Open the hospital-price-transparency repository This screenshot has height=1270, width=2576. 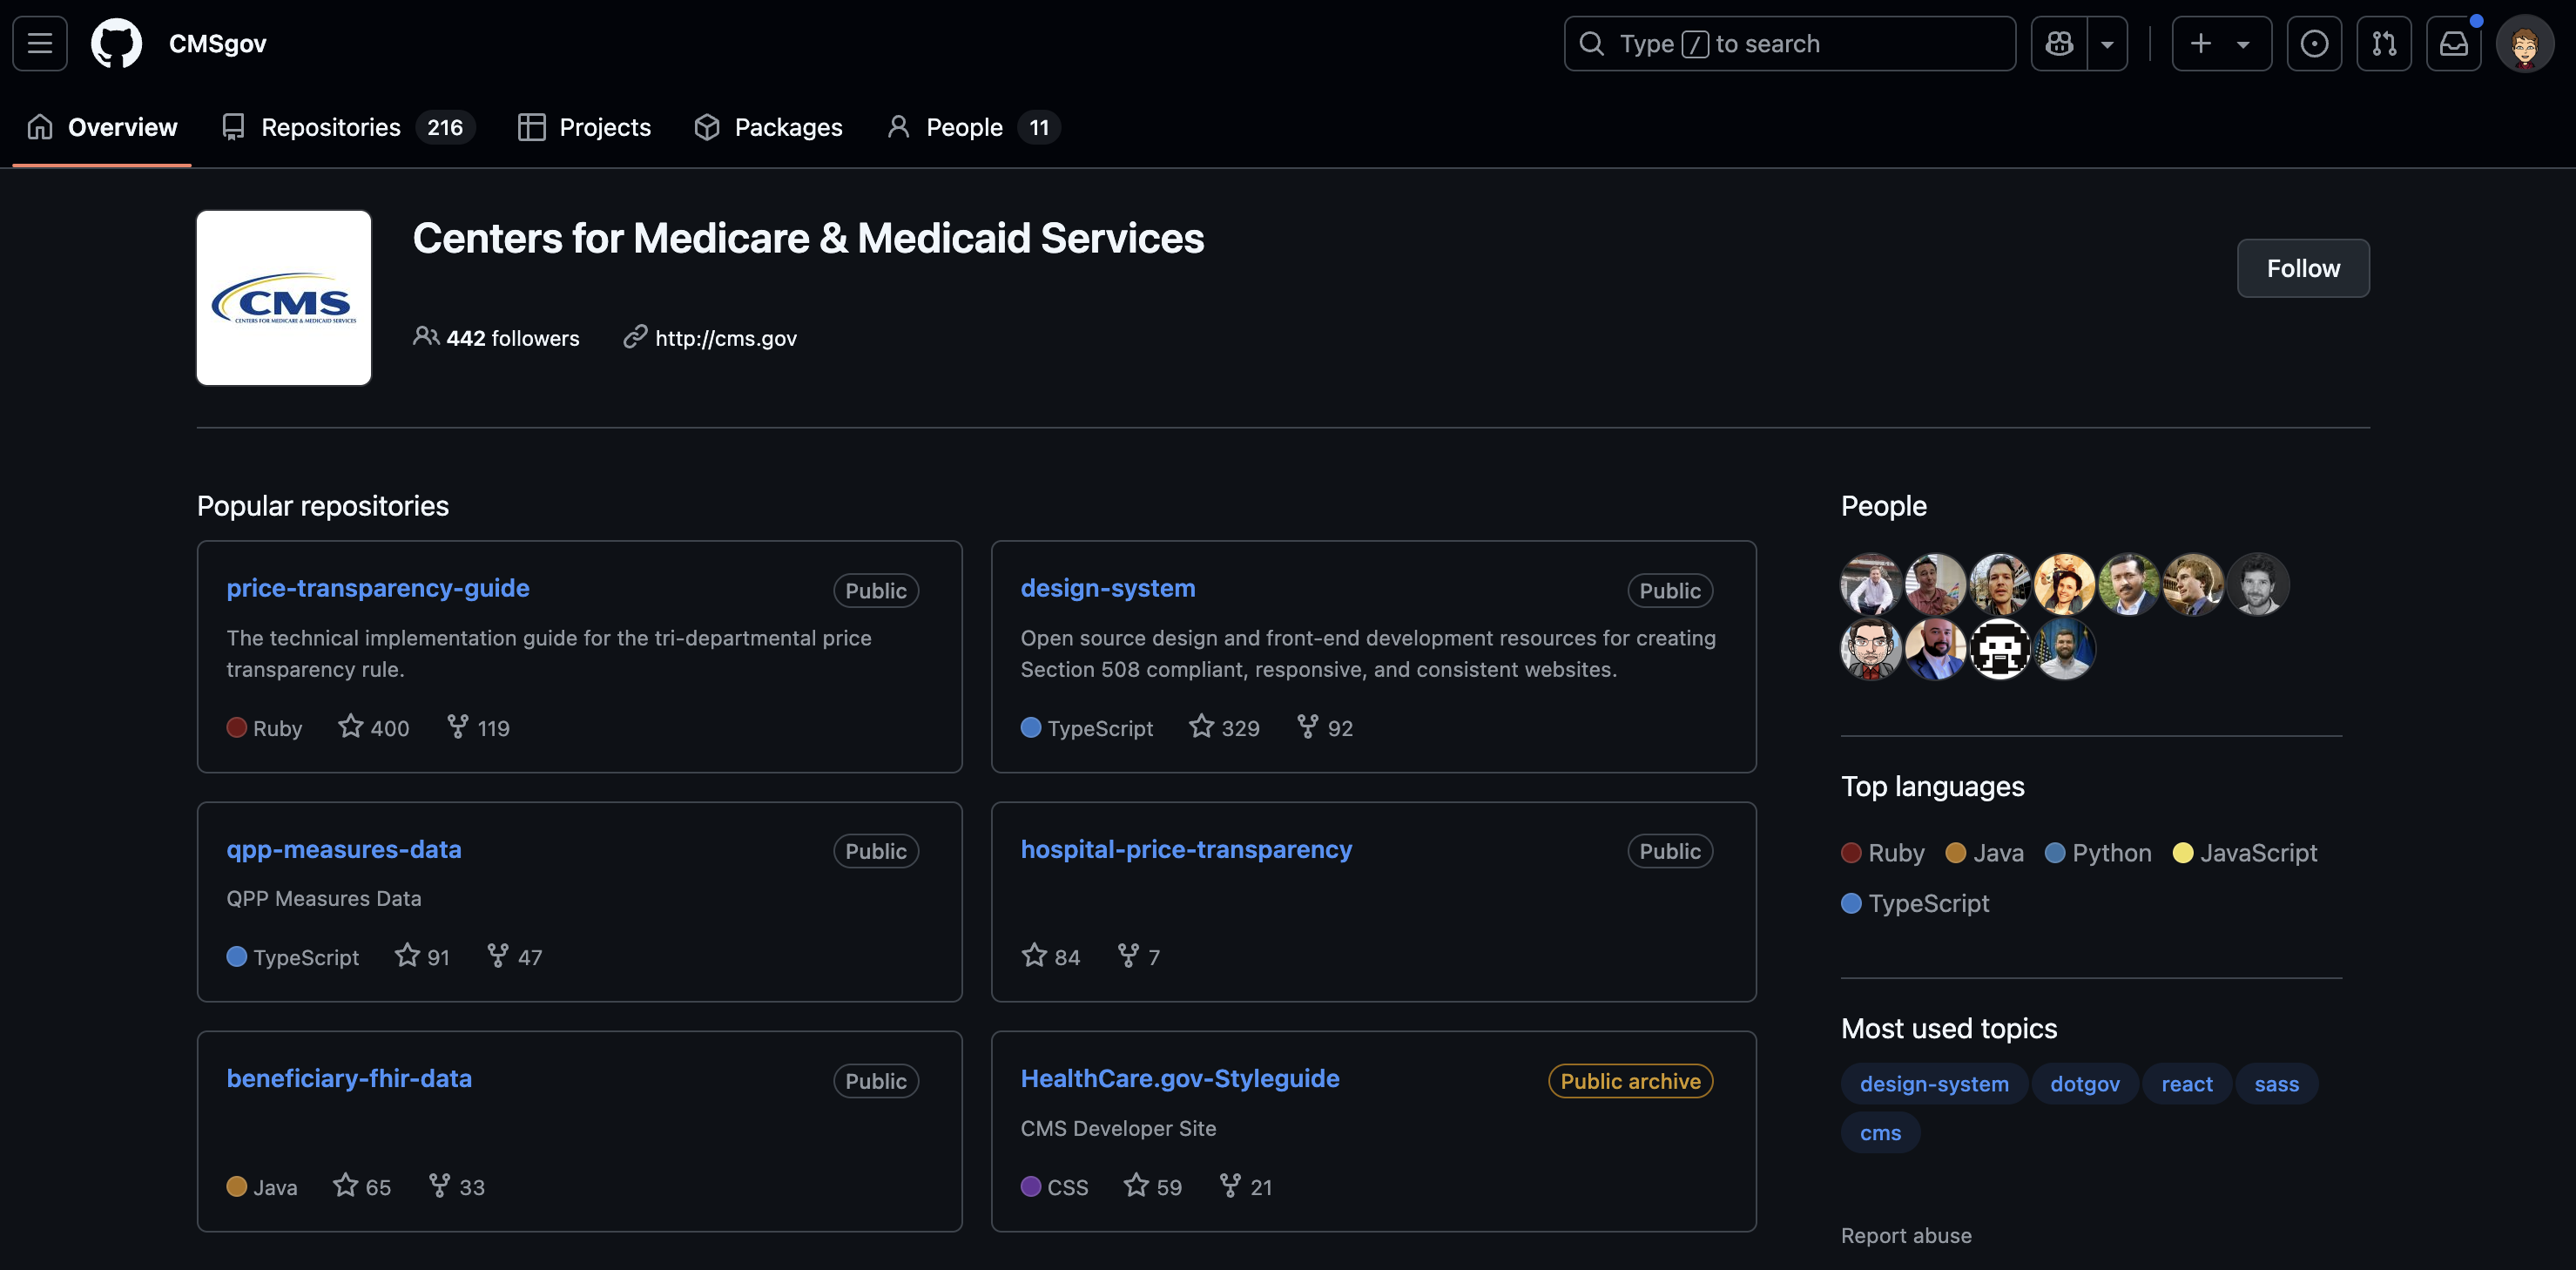tap(1186, 849)
